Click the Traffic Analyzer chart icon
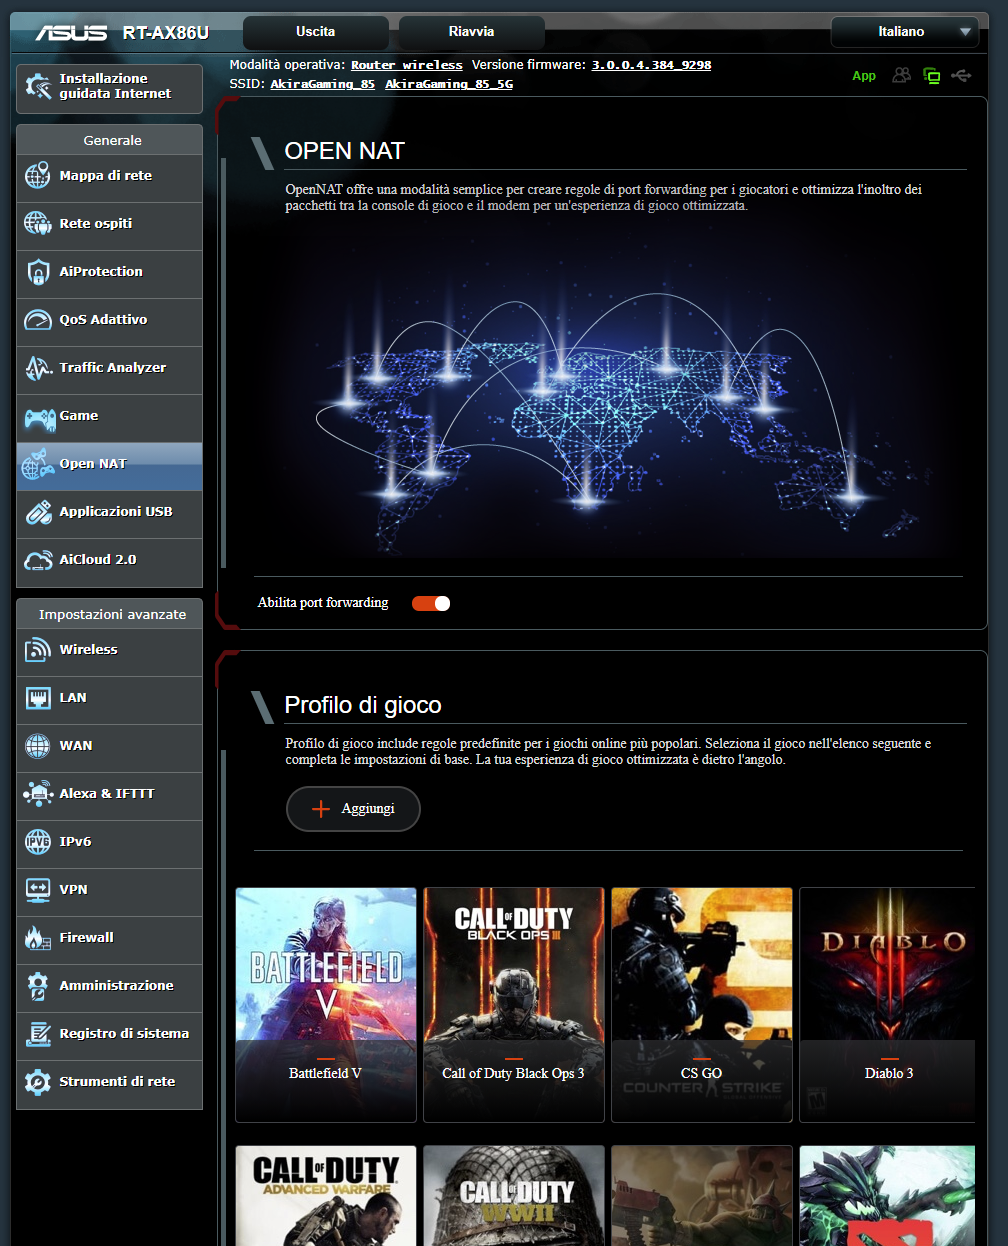Image resolution: width=1008 pixels, height=1246 pixels. point(38,368)
